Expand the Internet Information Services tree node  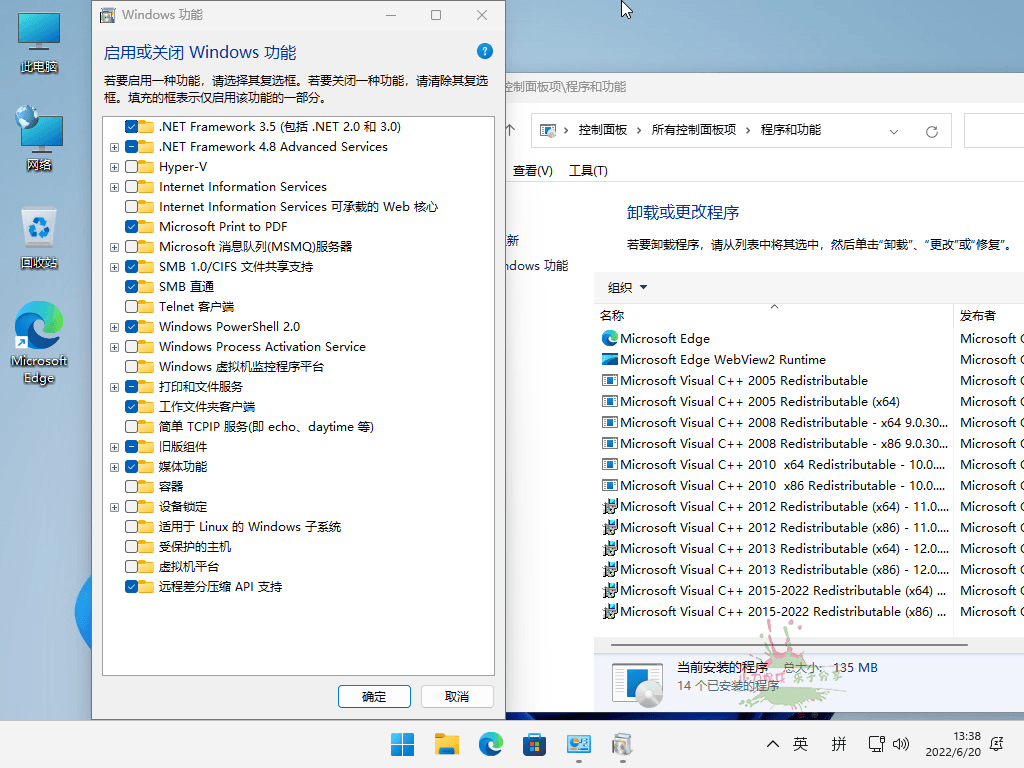coord(114,186)
